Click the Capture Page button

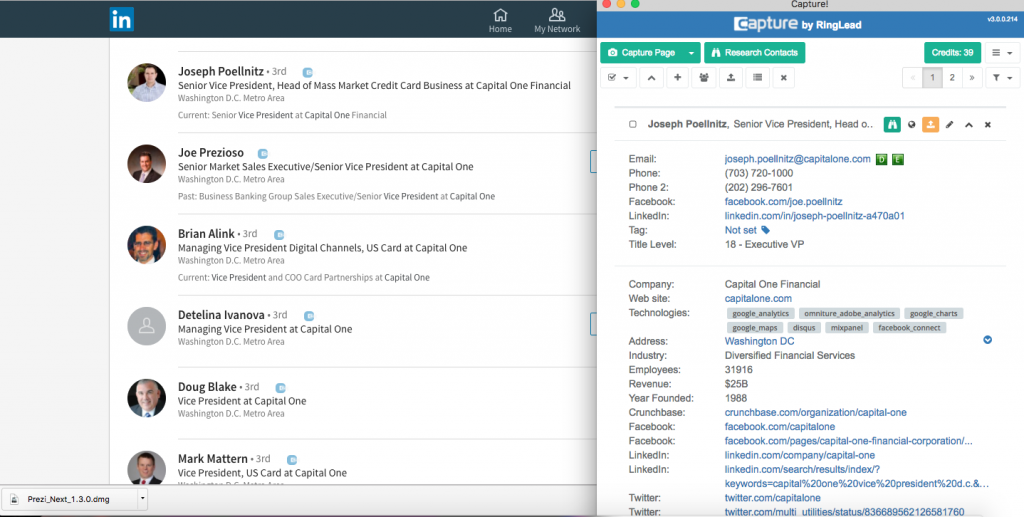click(x=643, y=53)
